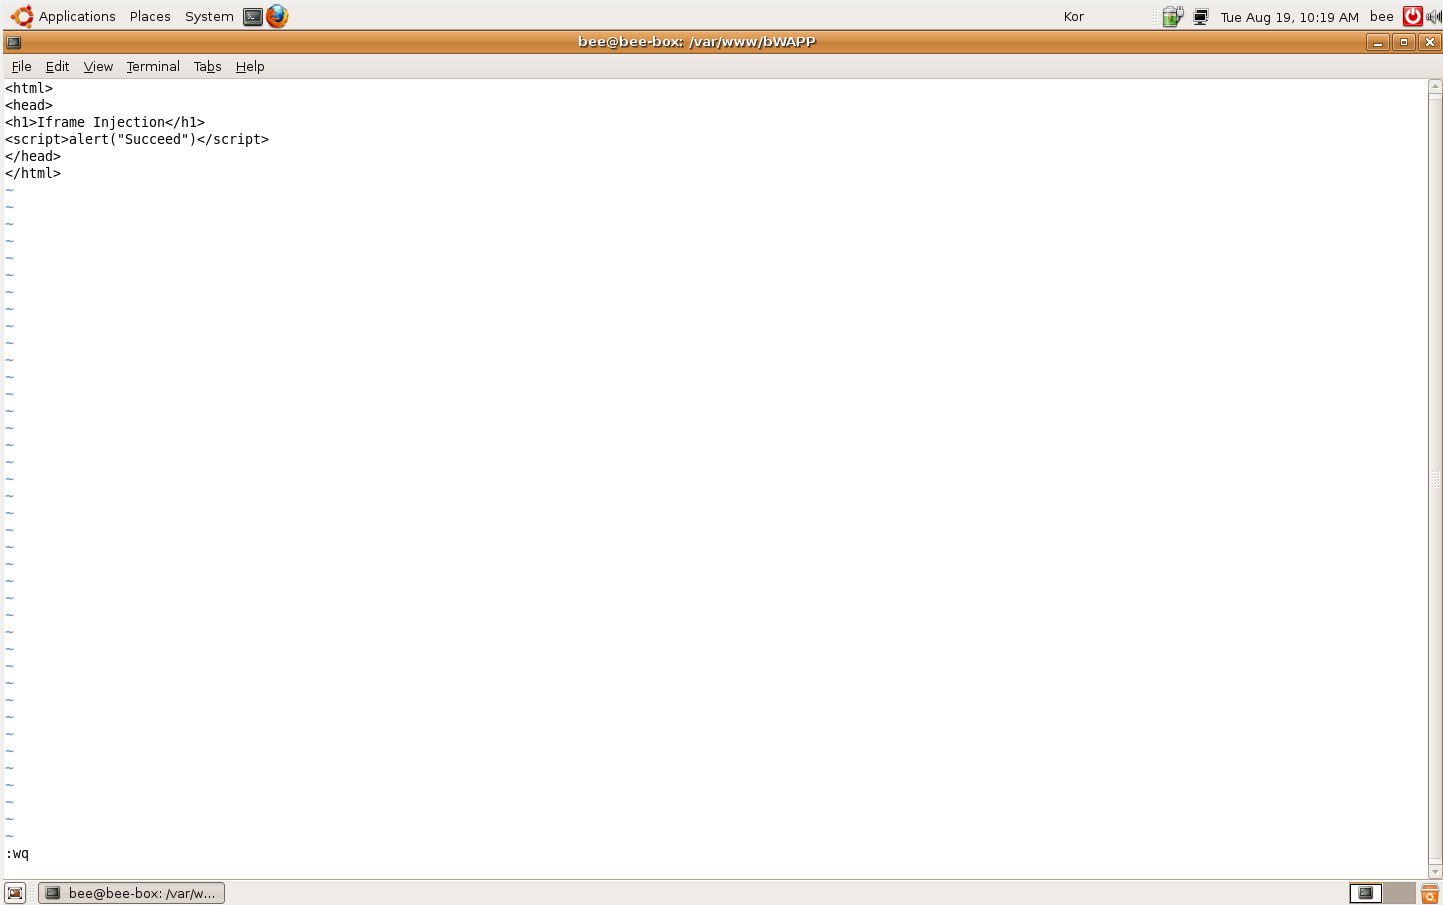Image resolution: width=1443 pixels, height=905 pixels.
Task: Switch to the first workspace in switcher
Action: pyautogui.click(x=1365, y=893)
